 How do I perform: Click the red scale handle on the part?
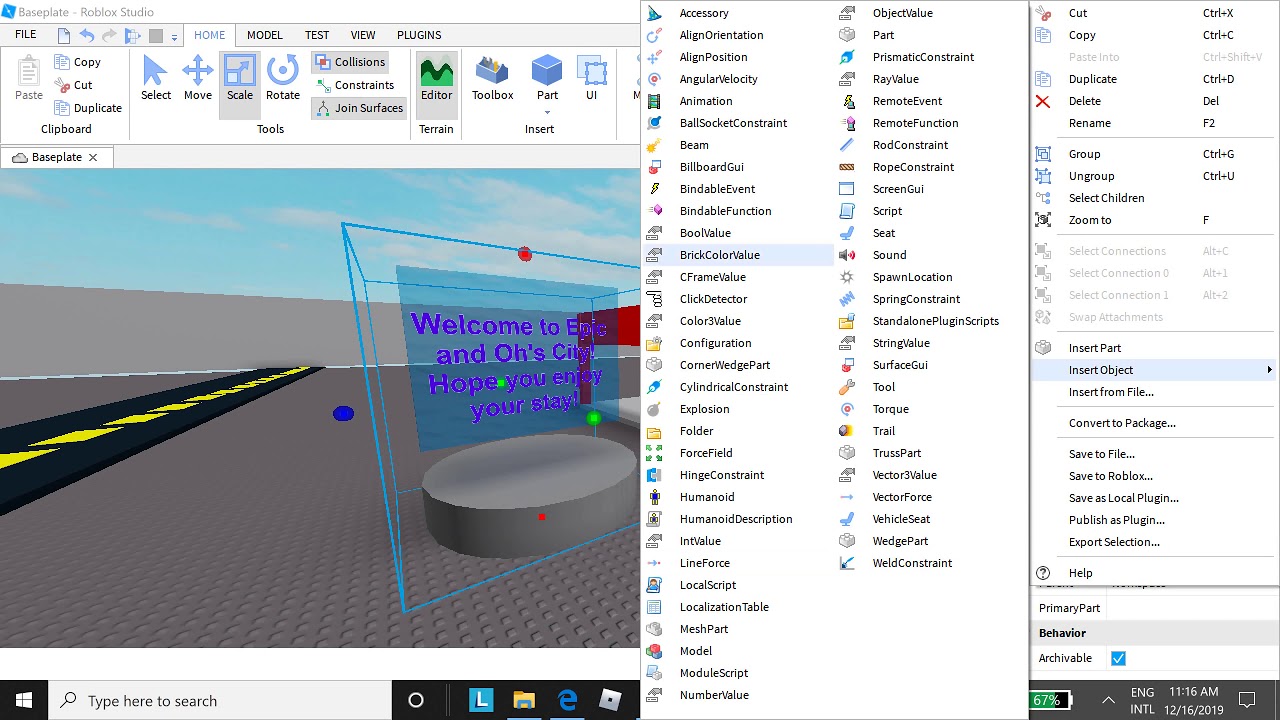[x=525, y=254]
